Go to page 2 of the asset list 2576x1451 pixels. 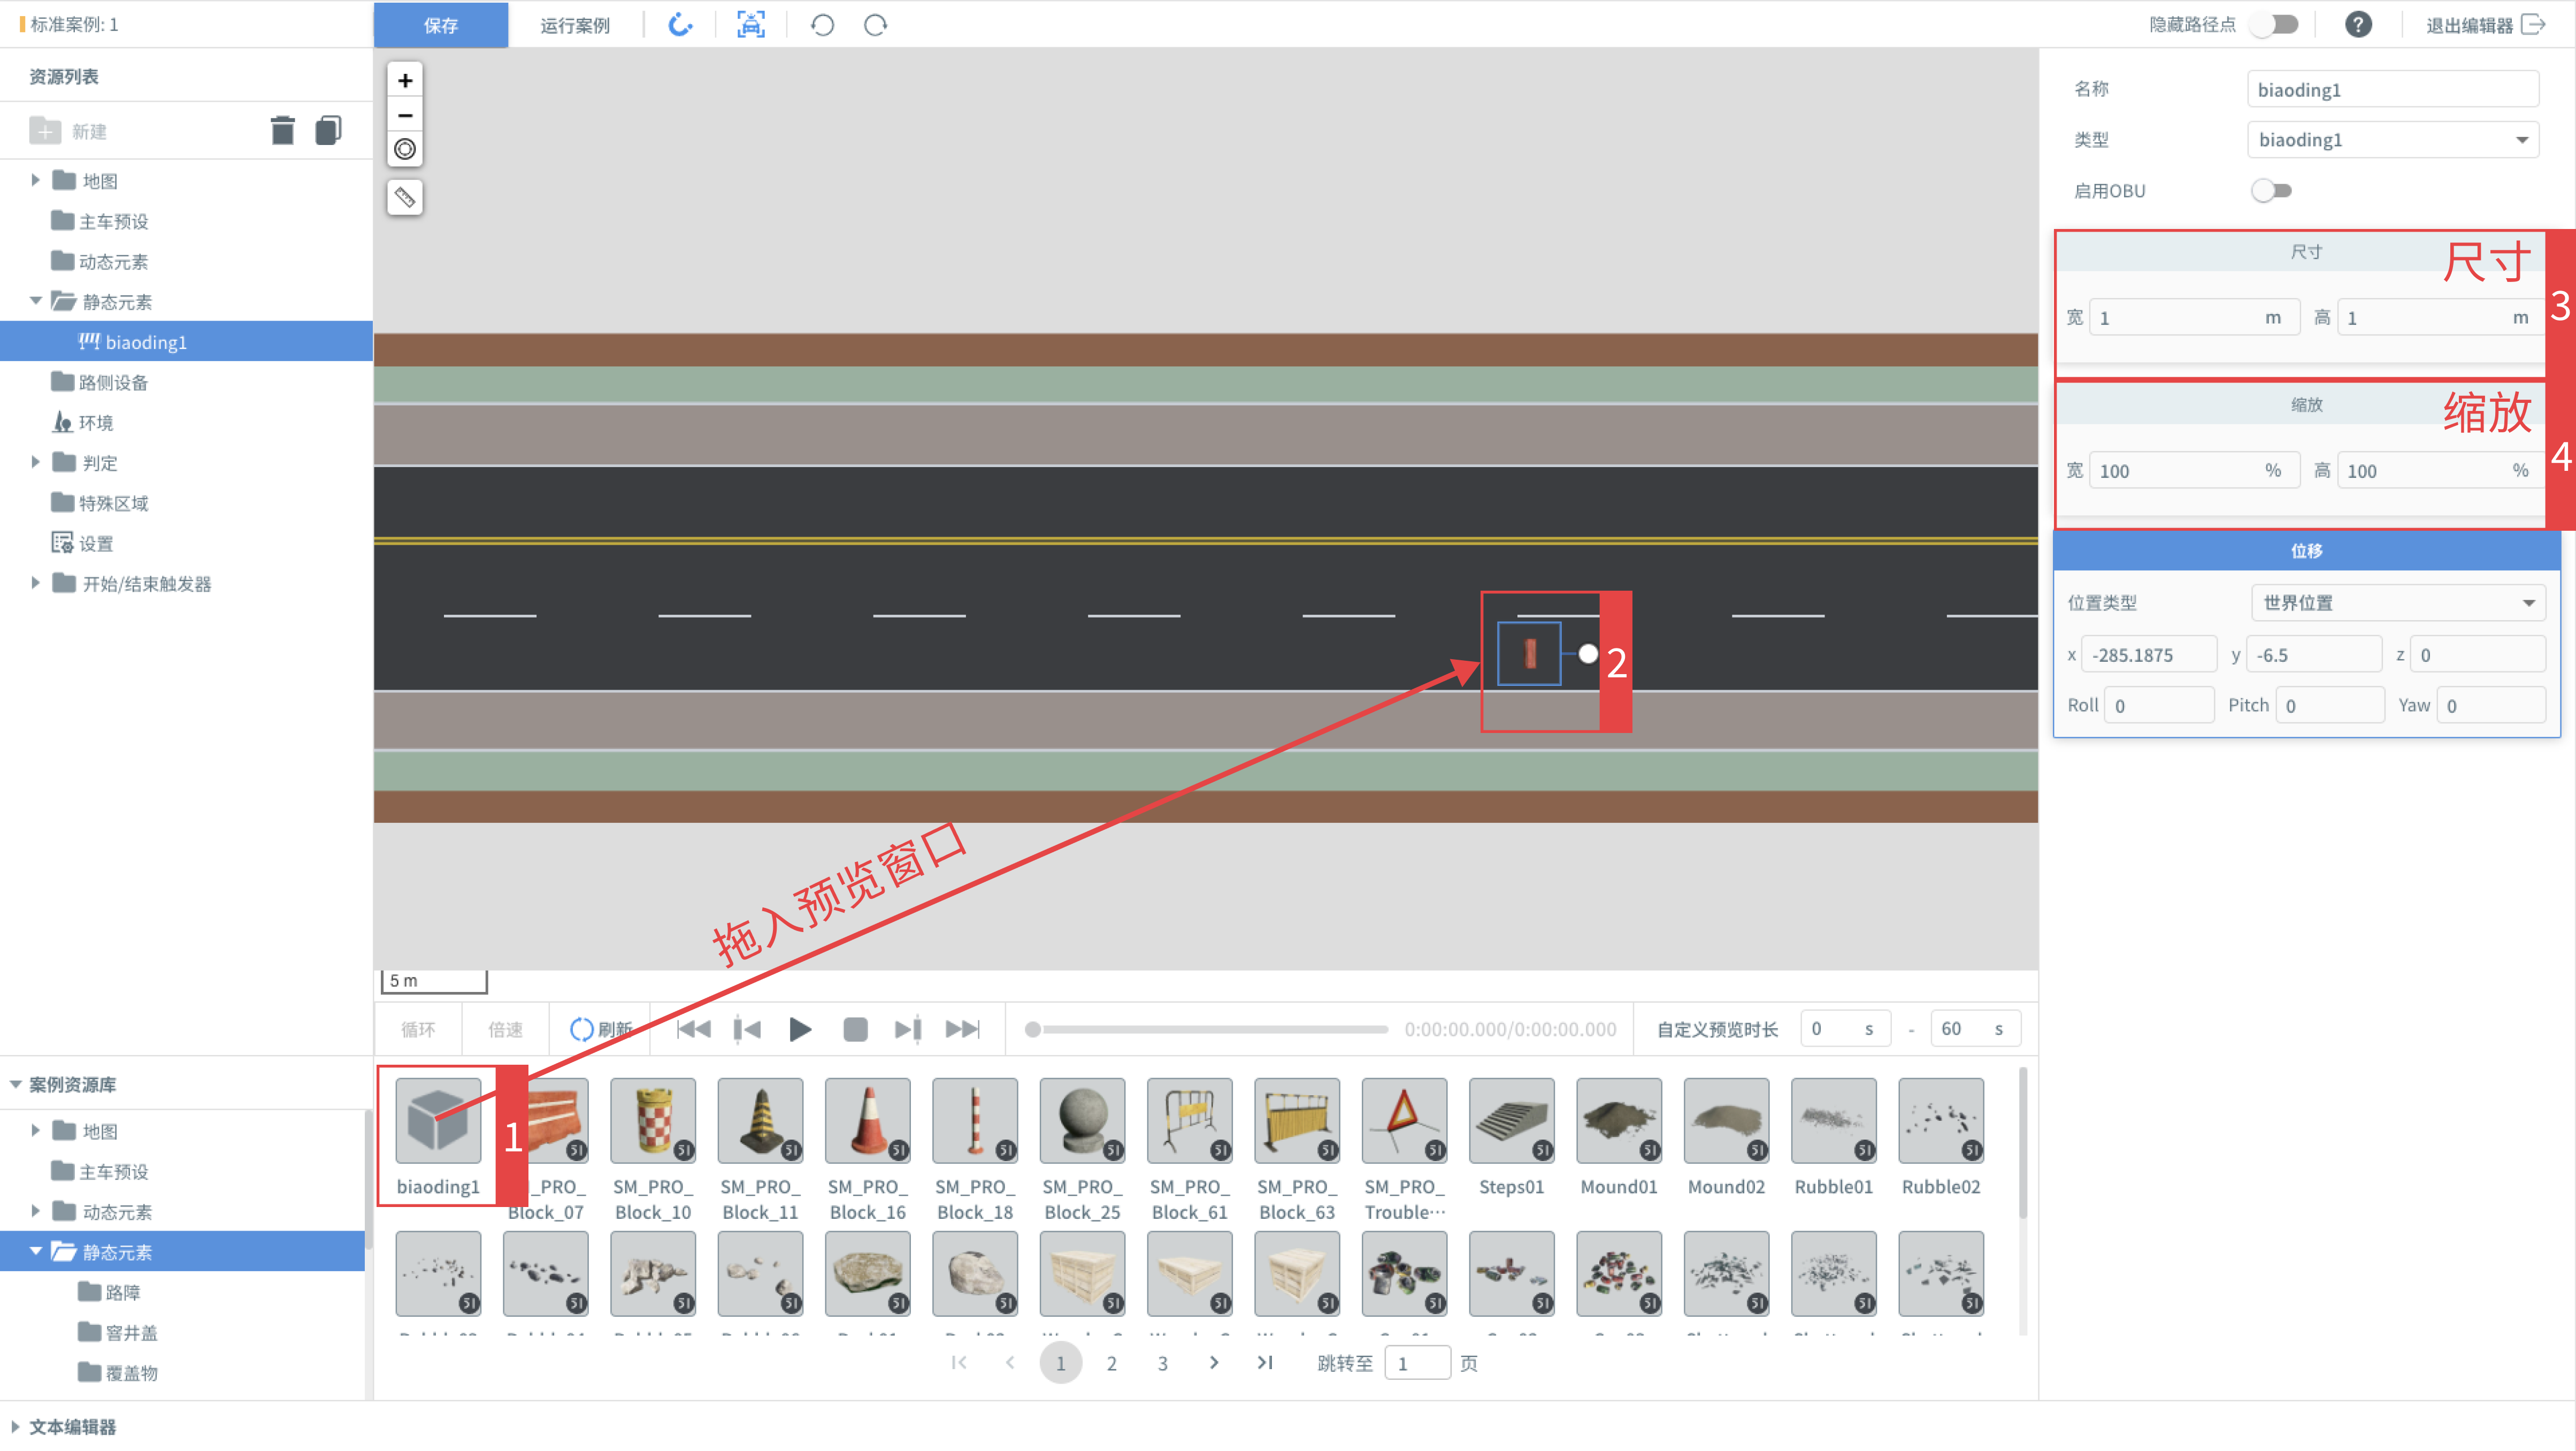point(1111,1363)
